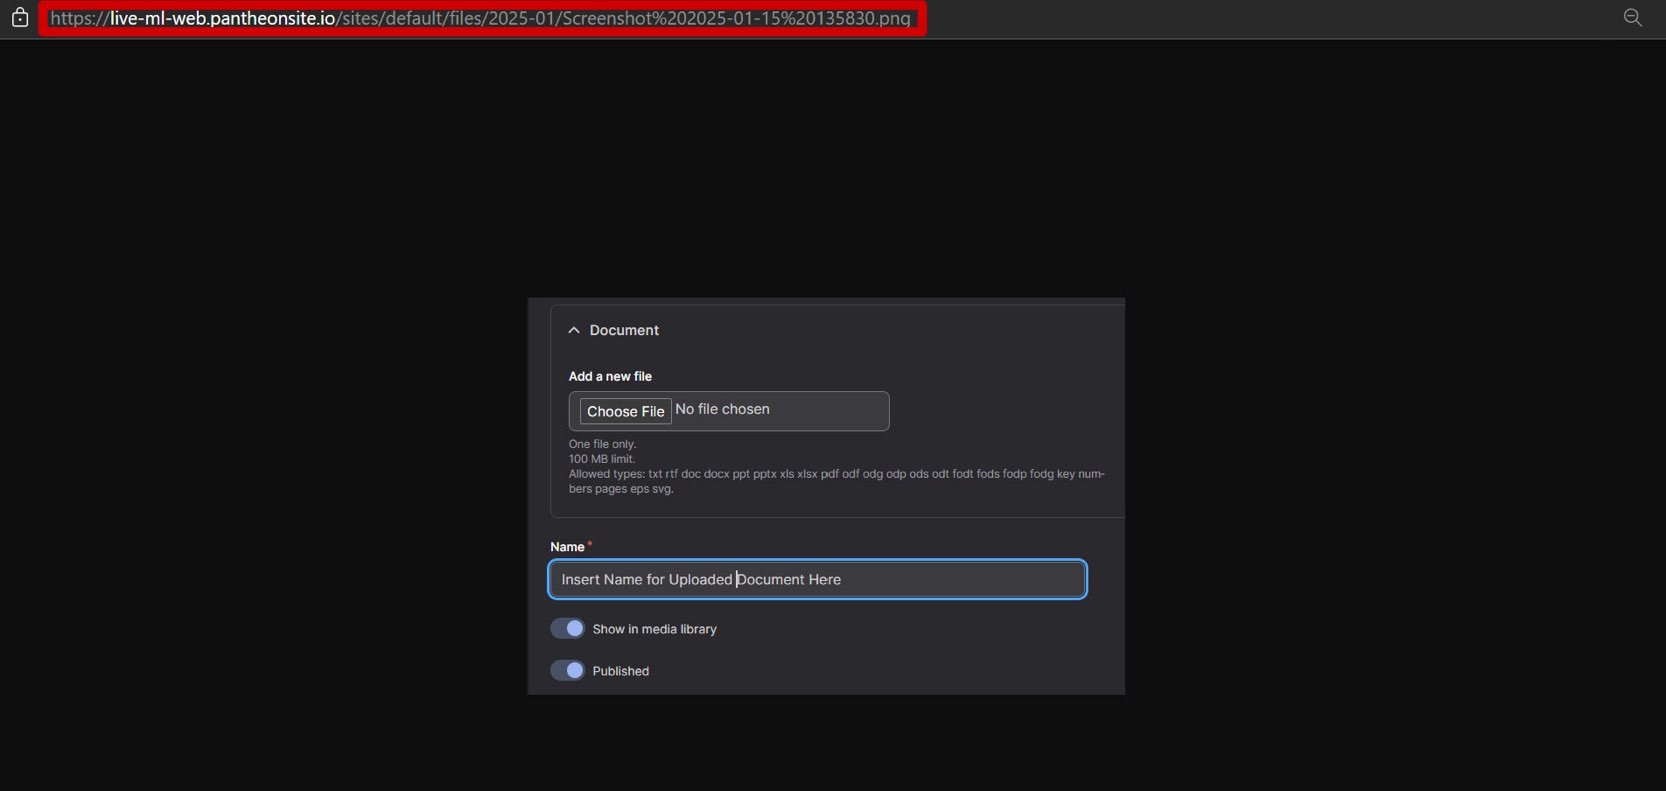Image resolution: width=1666 pixels, height=791 pixels.
Task: Click the '100 MB limit.' text
Action: (x=602, y=459)
